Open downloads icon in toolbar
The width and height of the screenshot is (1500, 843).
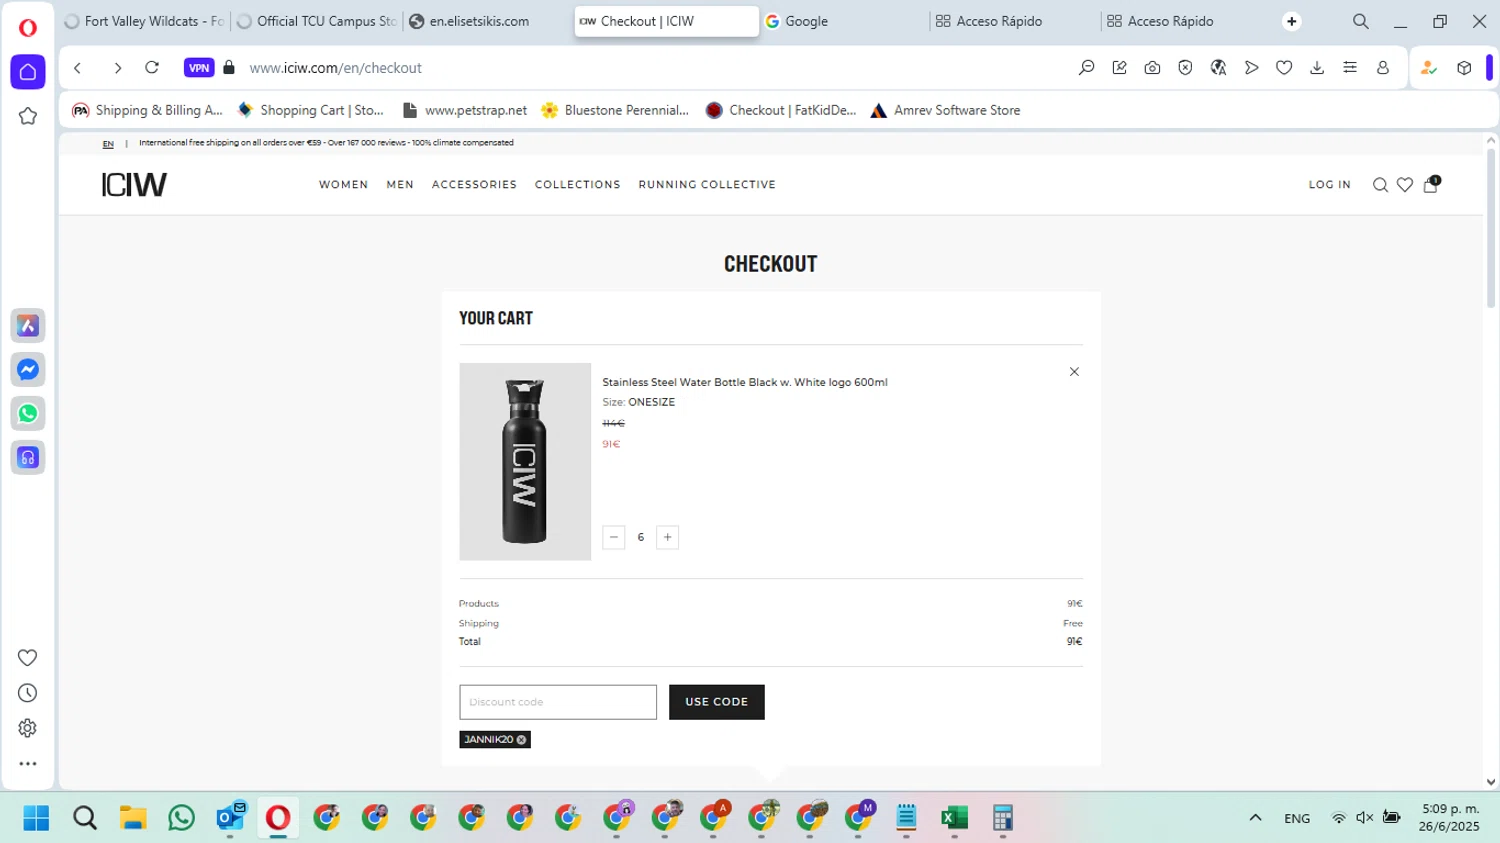(x=1317, y=68)
